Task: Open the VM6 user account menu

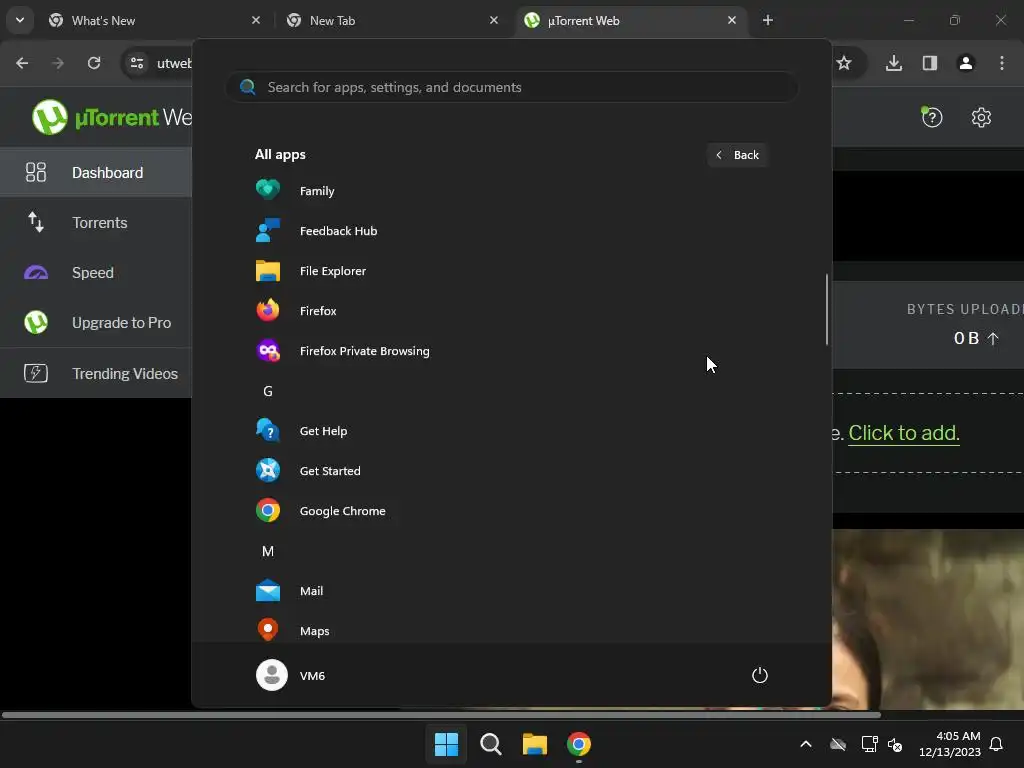Action: pos(291,675)
